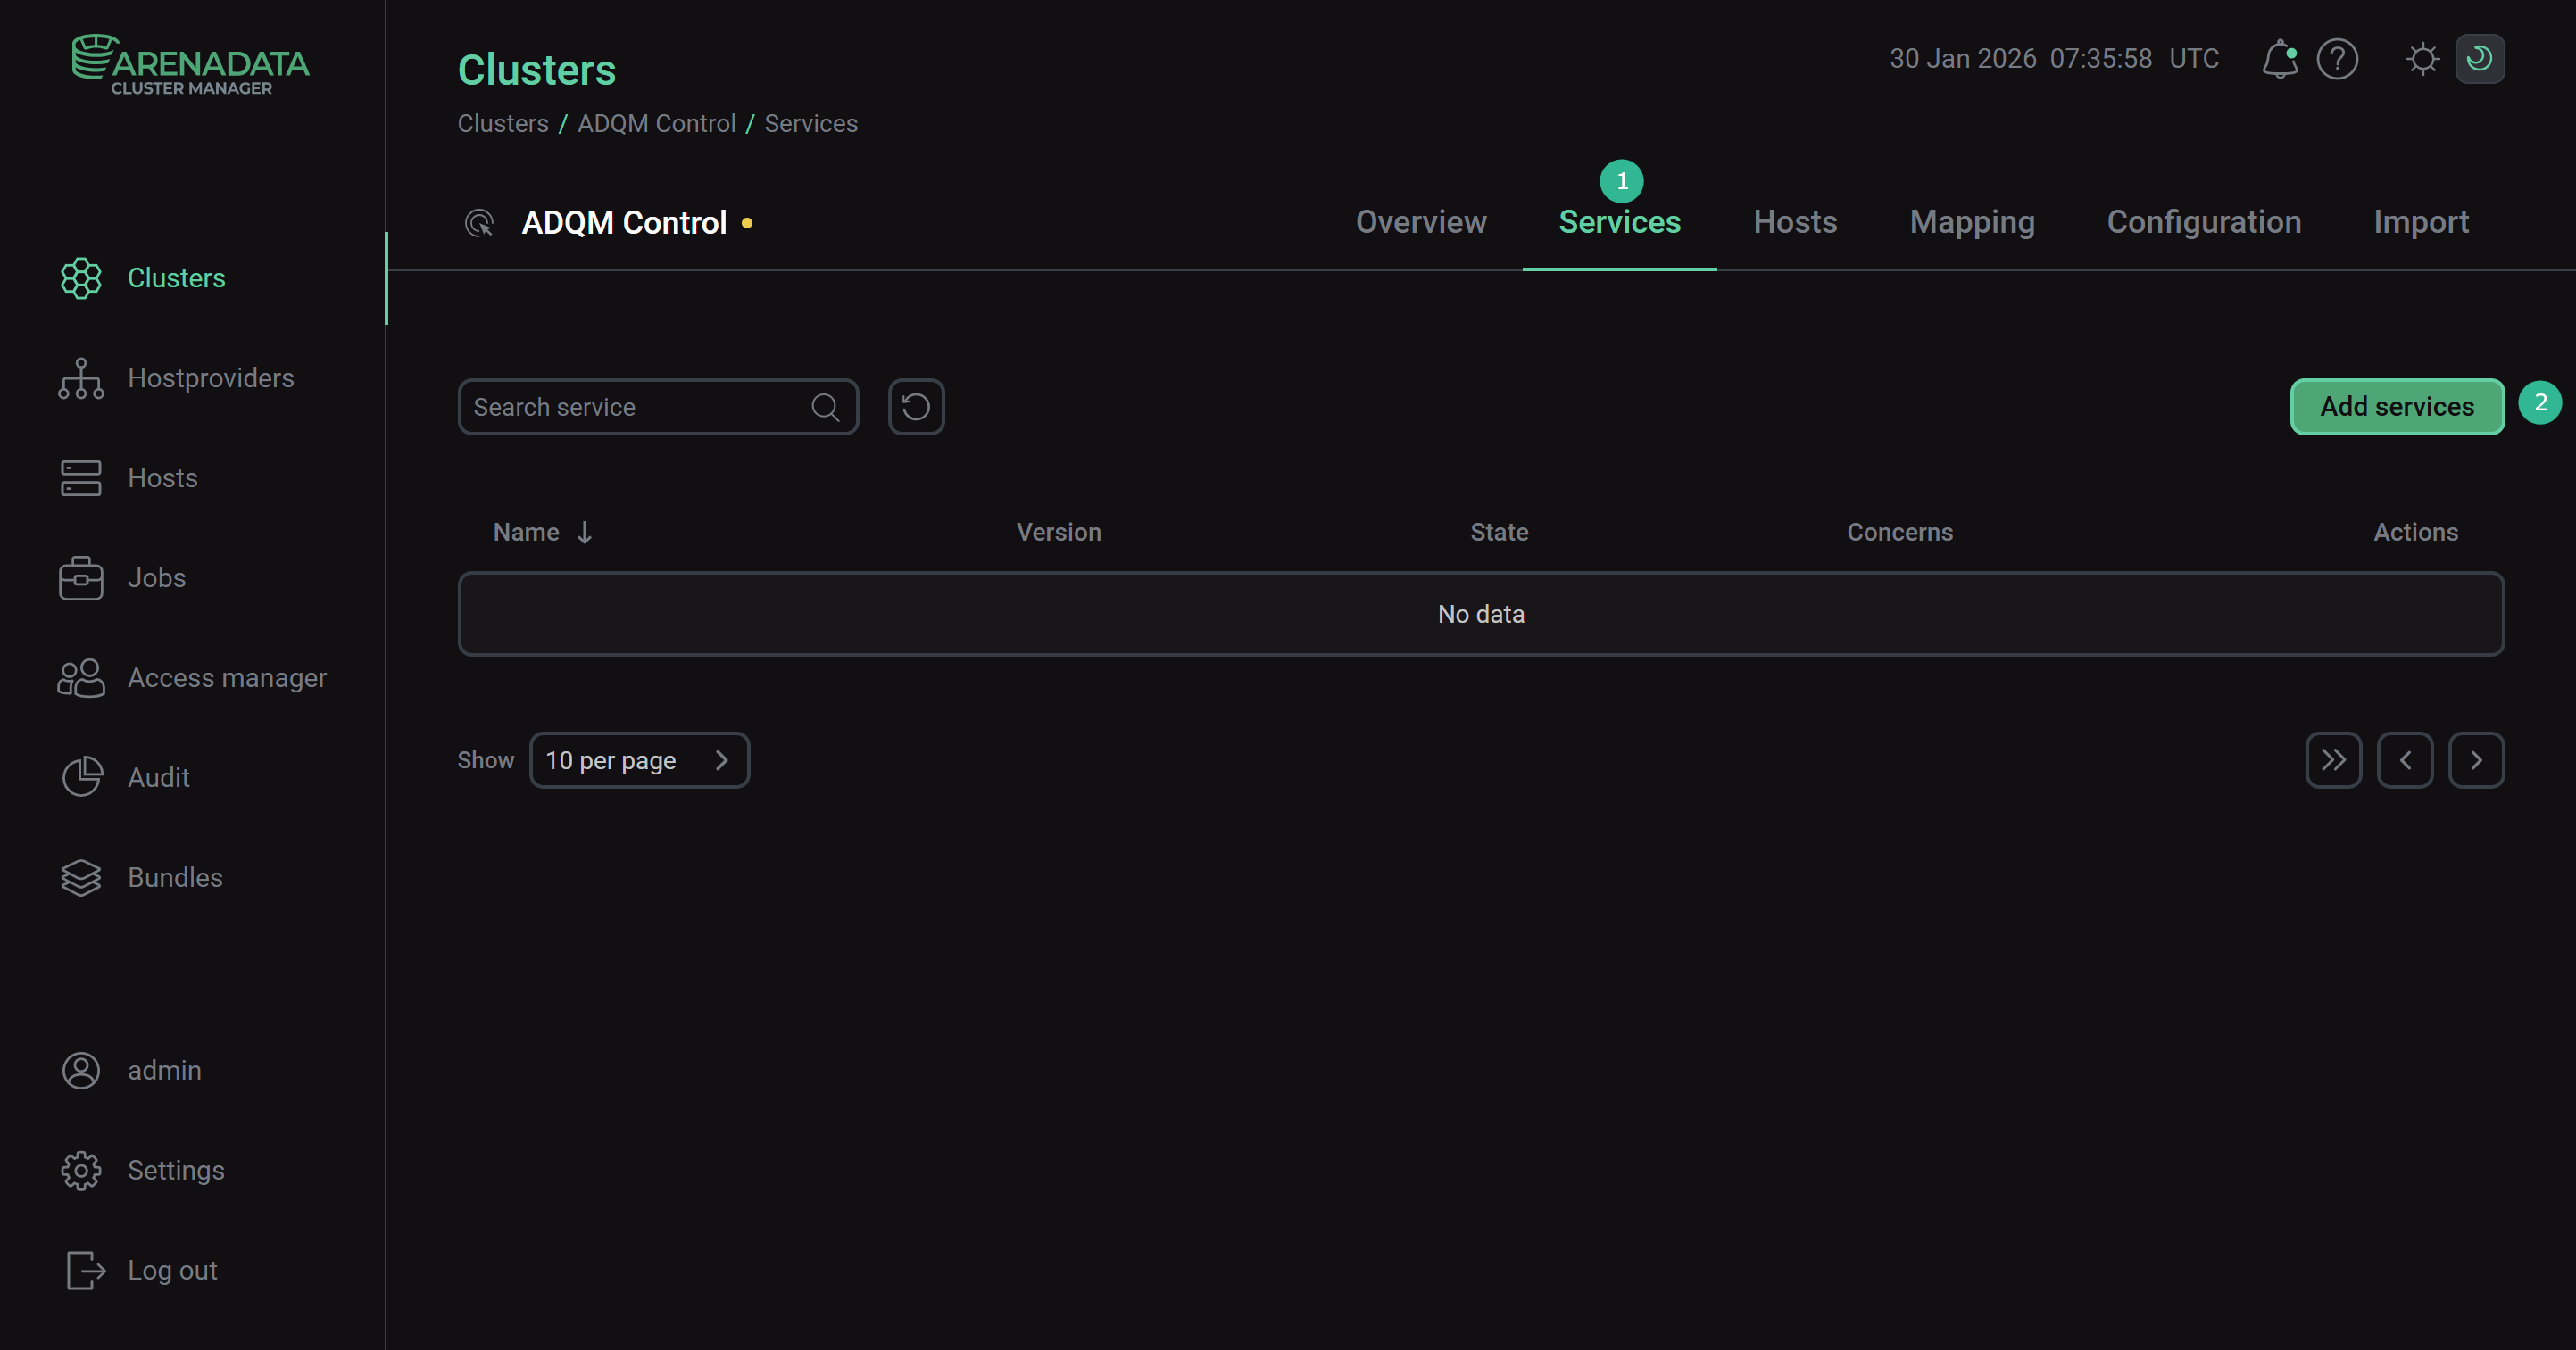Open help using the question mark icon
Screen dimensions: 2576x1350
(2337, 59)
